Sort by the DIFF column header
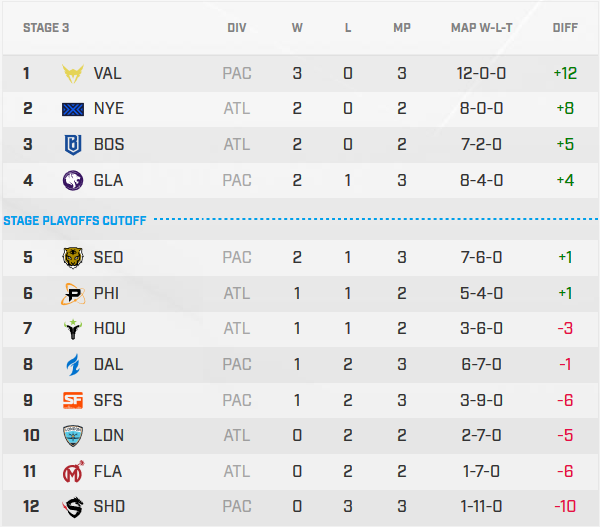This screenshot has height=527, width=600. 565,28
